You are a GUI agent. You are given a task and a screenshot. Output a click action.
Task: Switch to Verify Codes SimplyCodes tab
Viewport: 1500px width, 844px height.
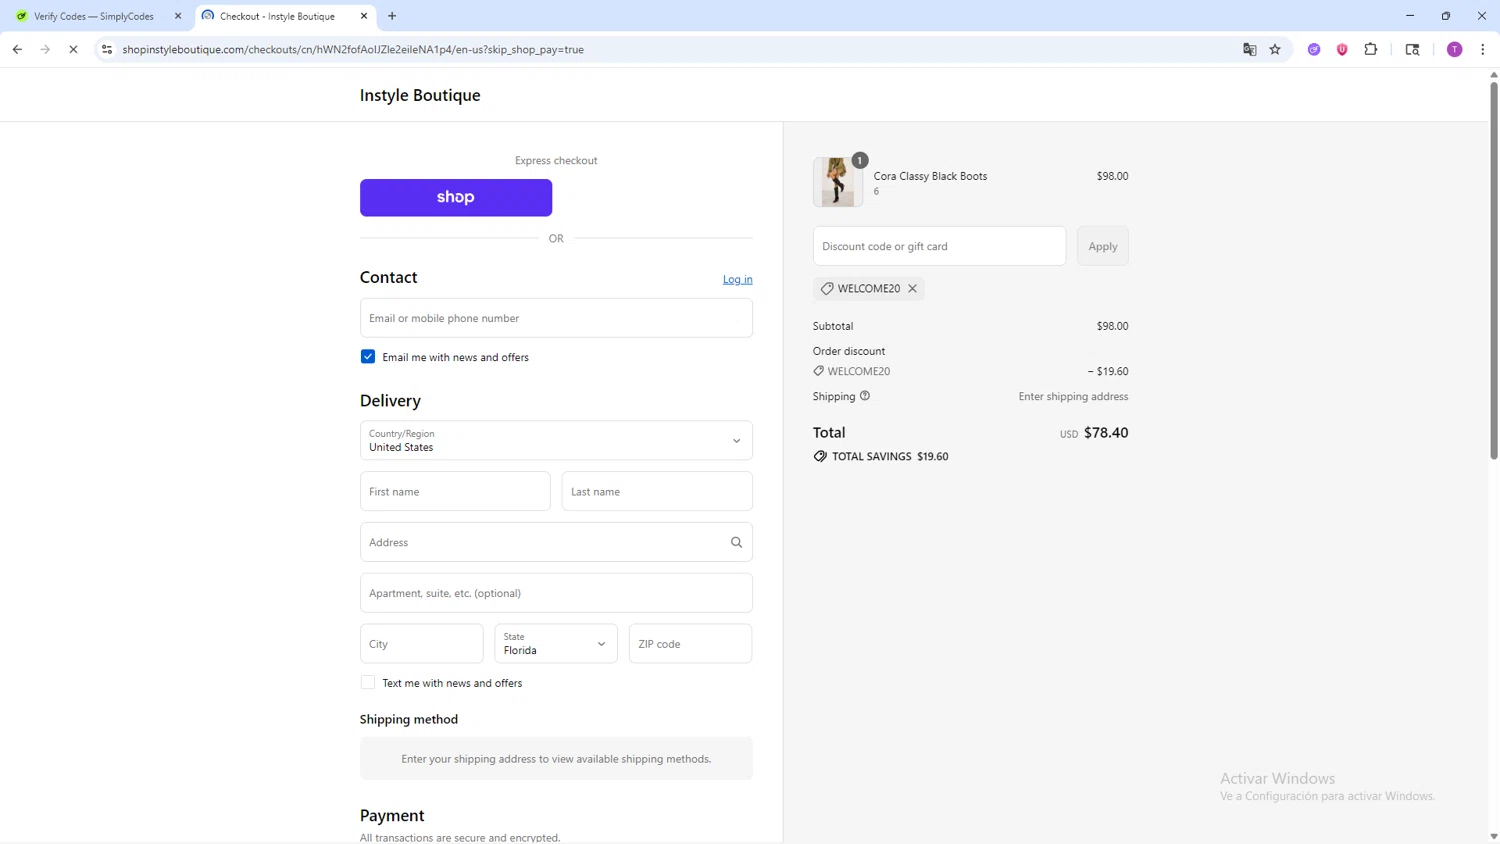coord(94,16)
